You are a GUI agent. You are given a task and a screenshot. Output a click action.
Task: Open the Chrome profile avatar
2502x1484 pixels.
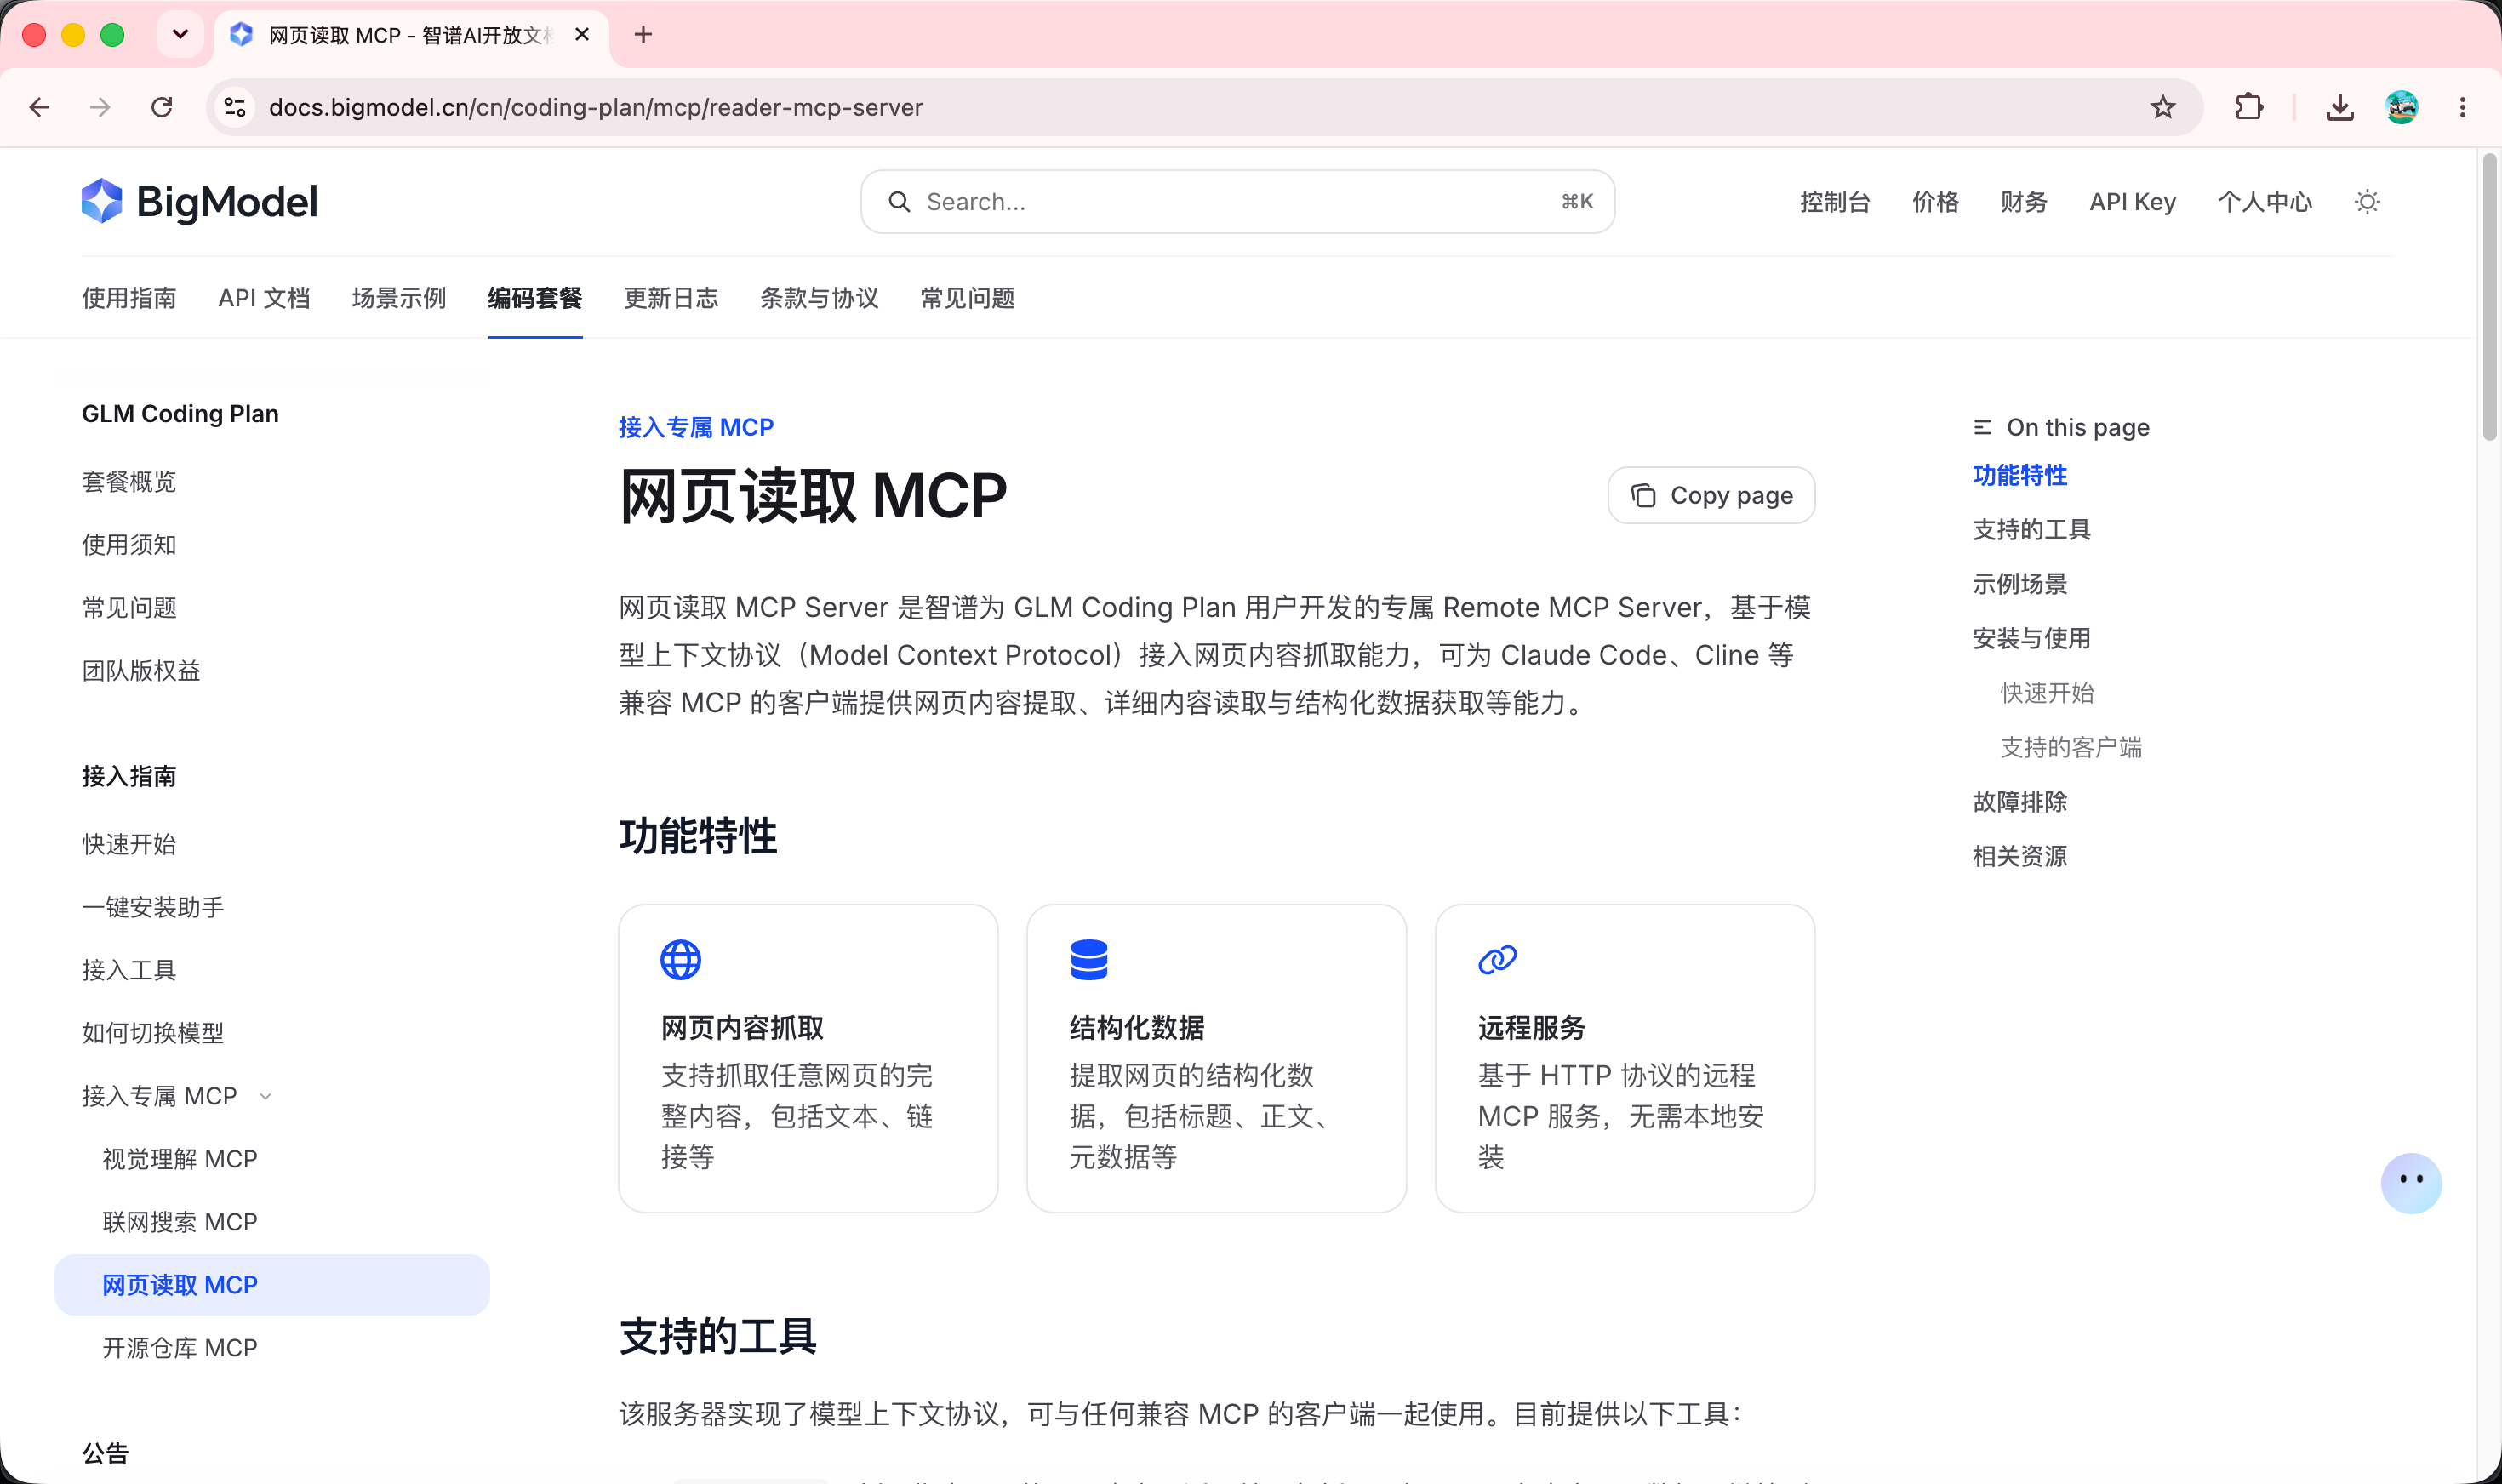click(2401, 107)
